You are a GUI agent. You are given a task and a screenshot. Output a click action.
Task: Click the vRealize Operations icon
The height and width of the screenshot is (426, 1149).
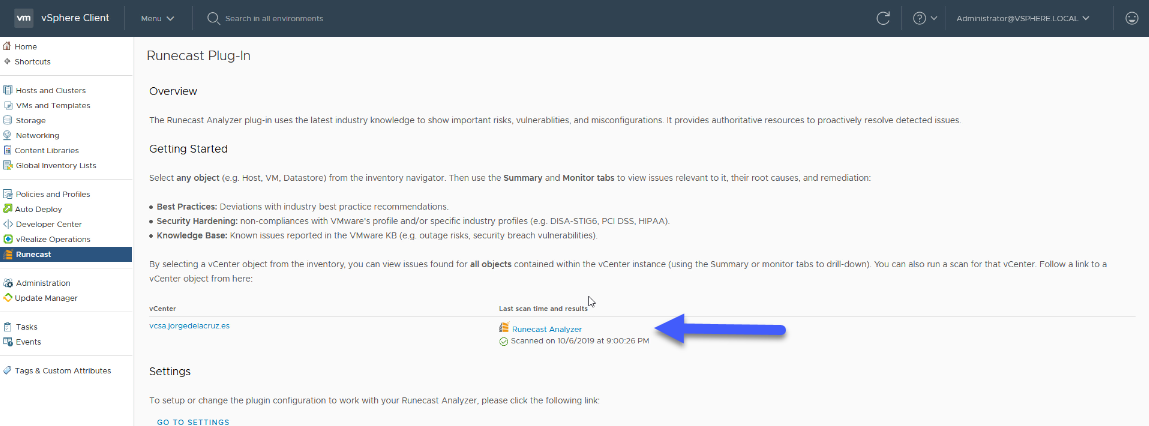(8, 239)
